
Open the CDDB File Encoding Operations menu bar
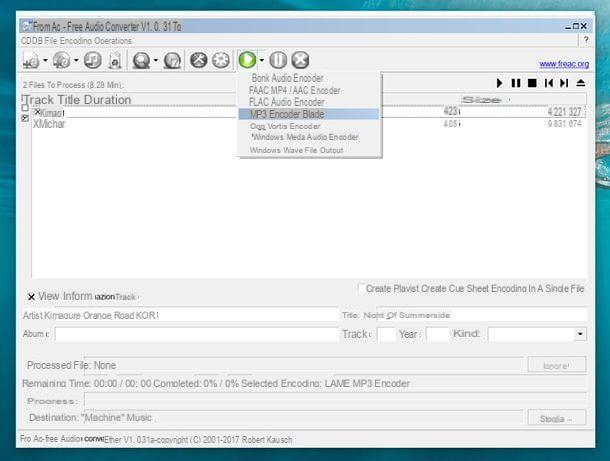[x=76, y=40]
